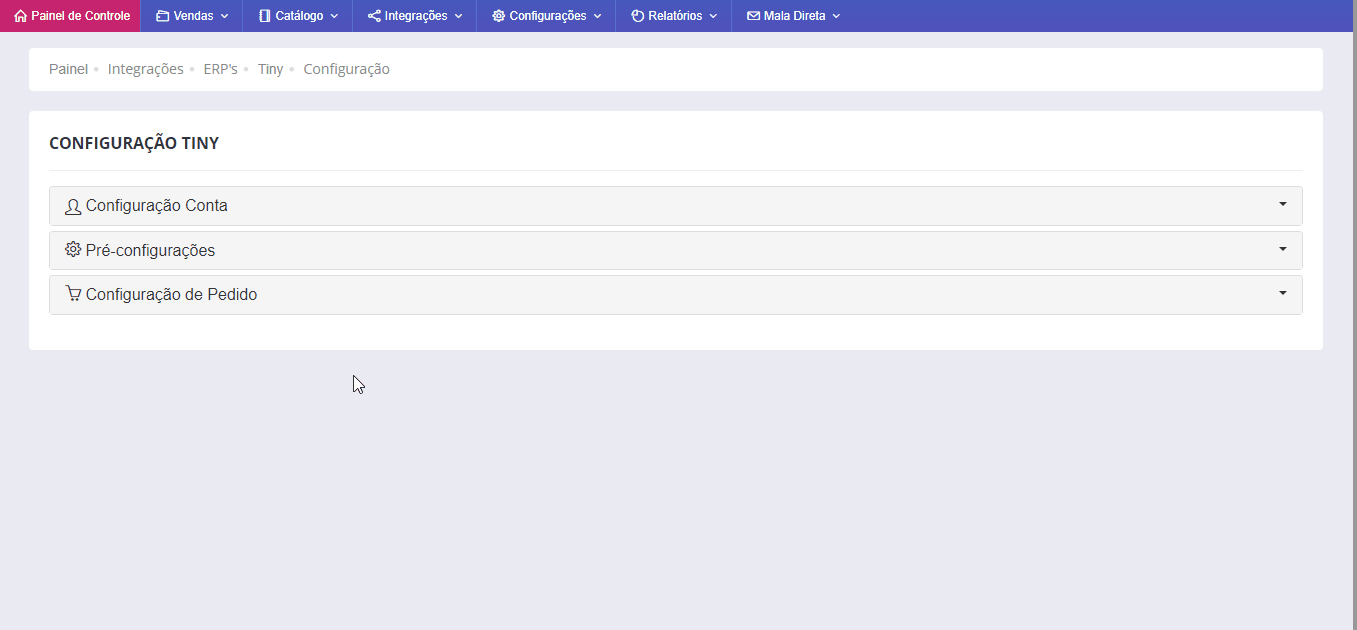Go to ERP's breadcrumb link
1357x630 pixels.
(x=221, y=69)
